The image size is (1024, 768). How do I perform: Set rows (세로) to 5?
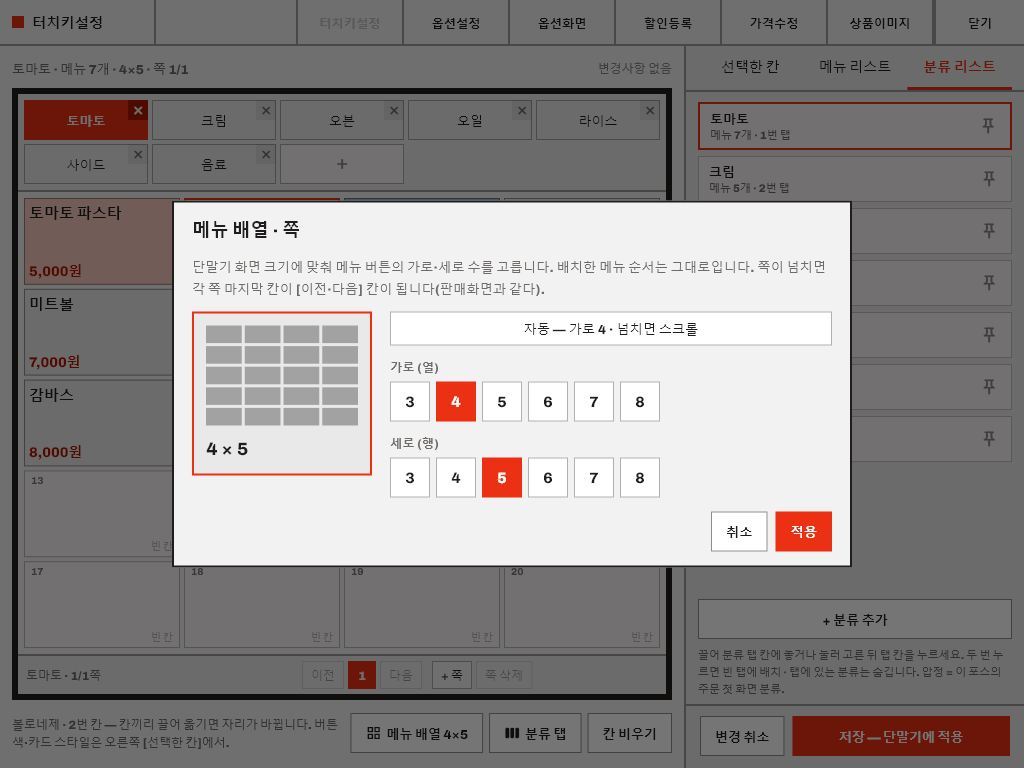[502, 477]
